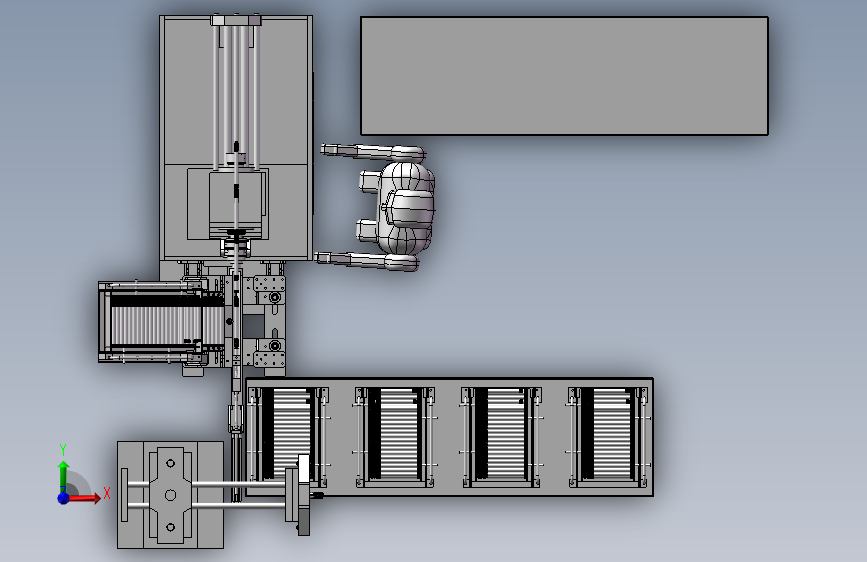Click the blue Z axis ball at the triad origin

tap(64, 498)
